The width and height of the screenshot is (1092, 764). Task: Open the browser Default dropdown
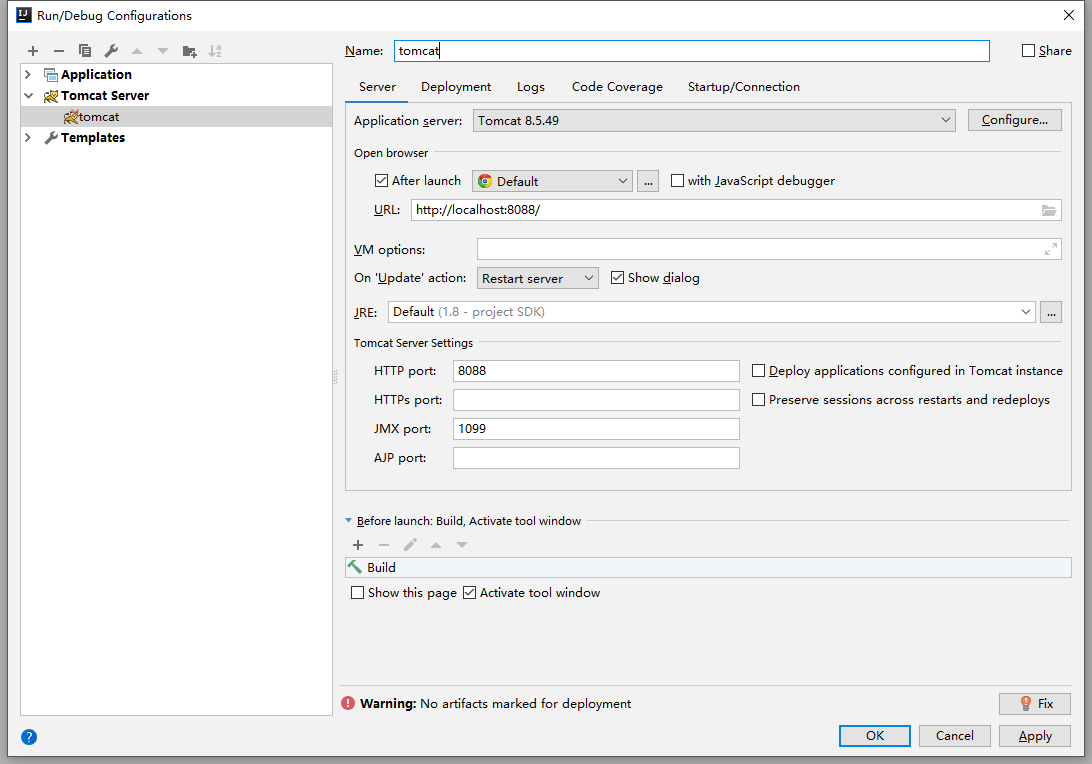[x=552, y=181]
